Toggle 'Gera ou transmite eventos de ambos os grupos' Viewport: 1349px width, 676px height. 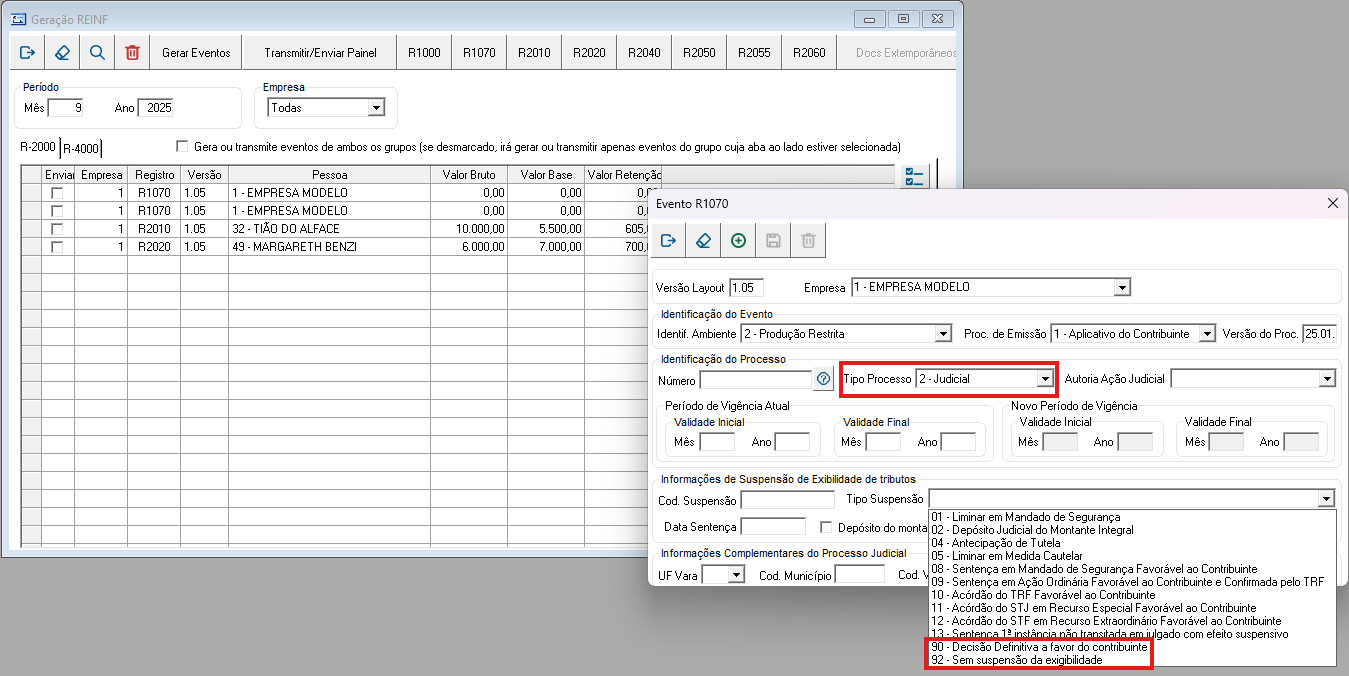(x=182, y=146)
